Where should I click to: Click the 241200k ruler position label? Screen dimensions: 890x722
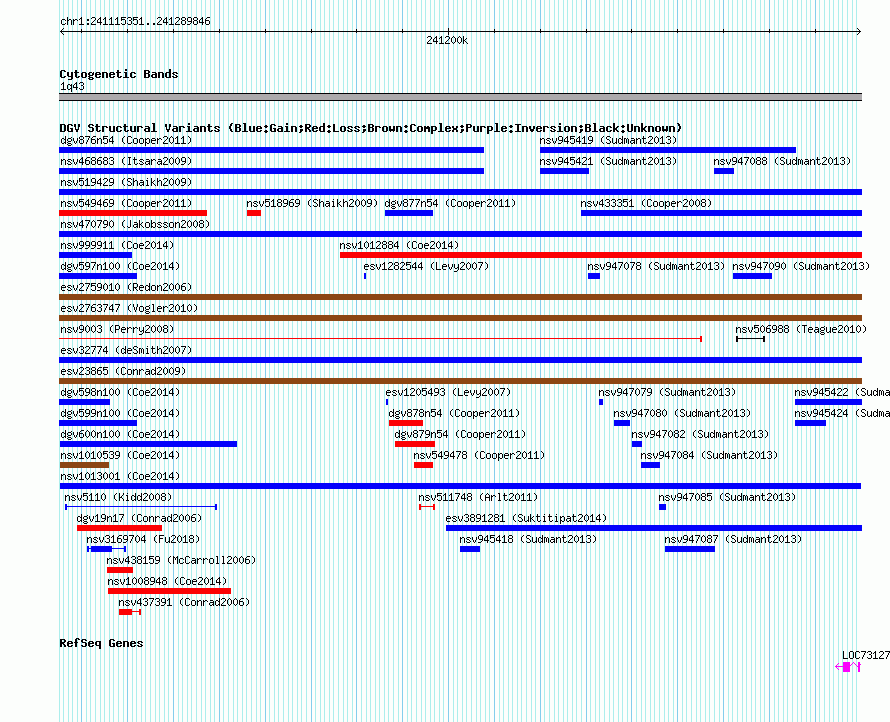447,40
